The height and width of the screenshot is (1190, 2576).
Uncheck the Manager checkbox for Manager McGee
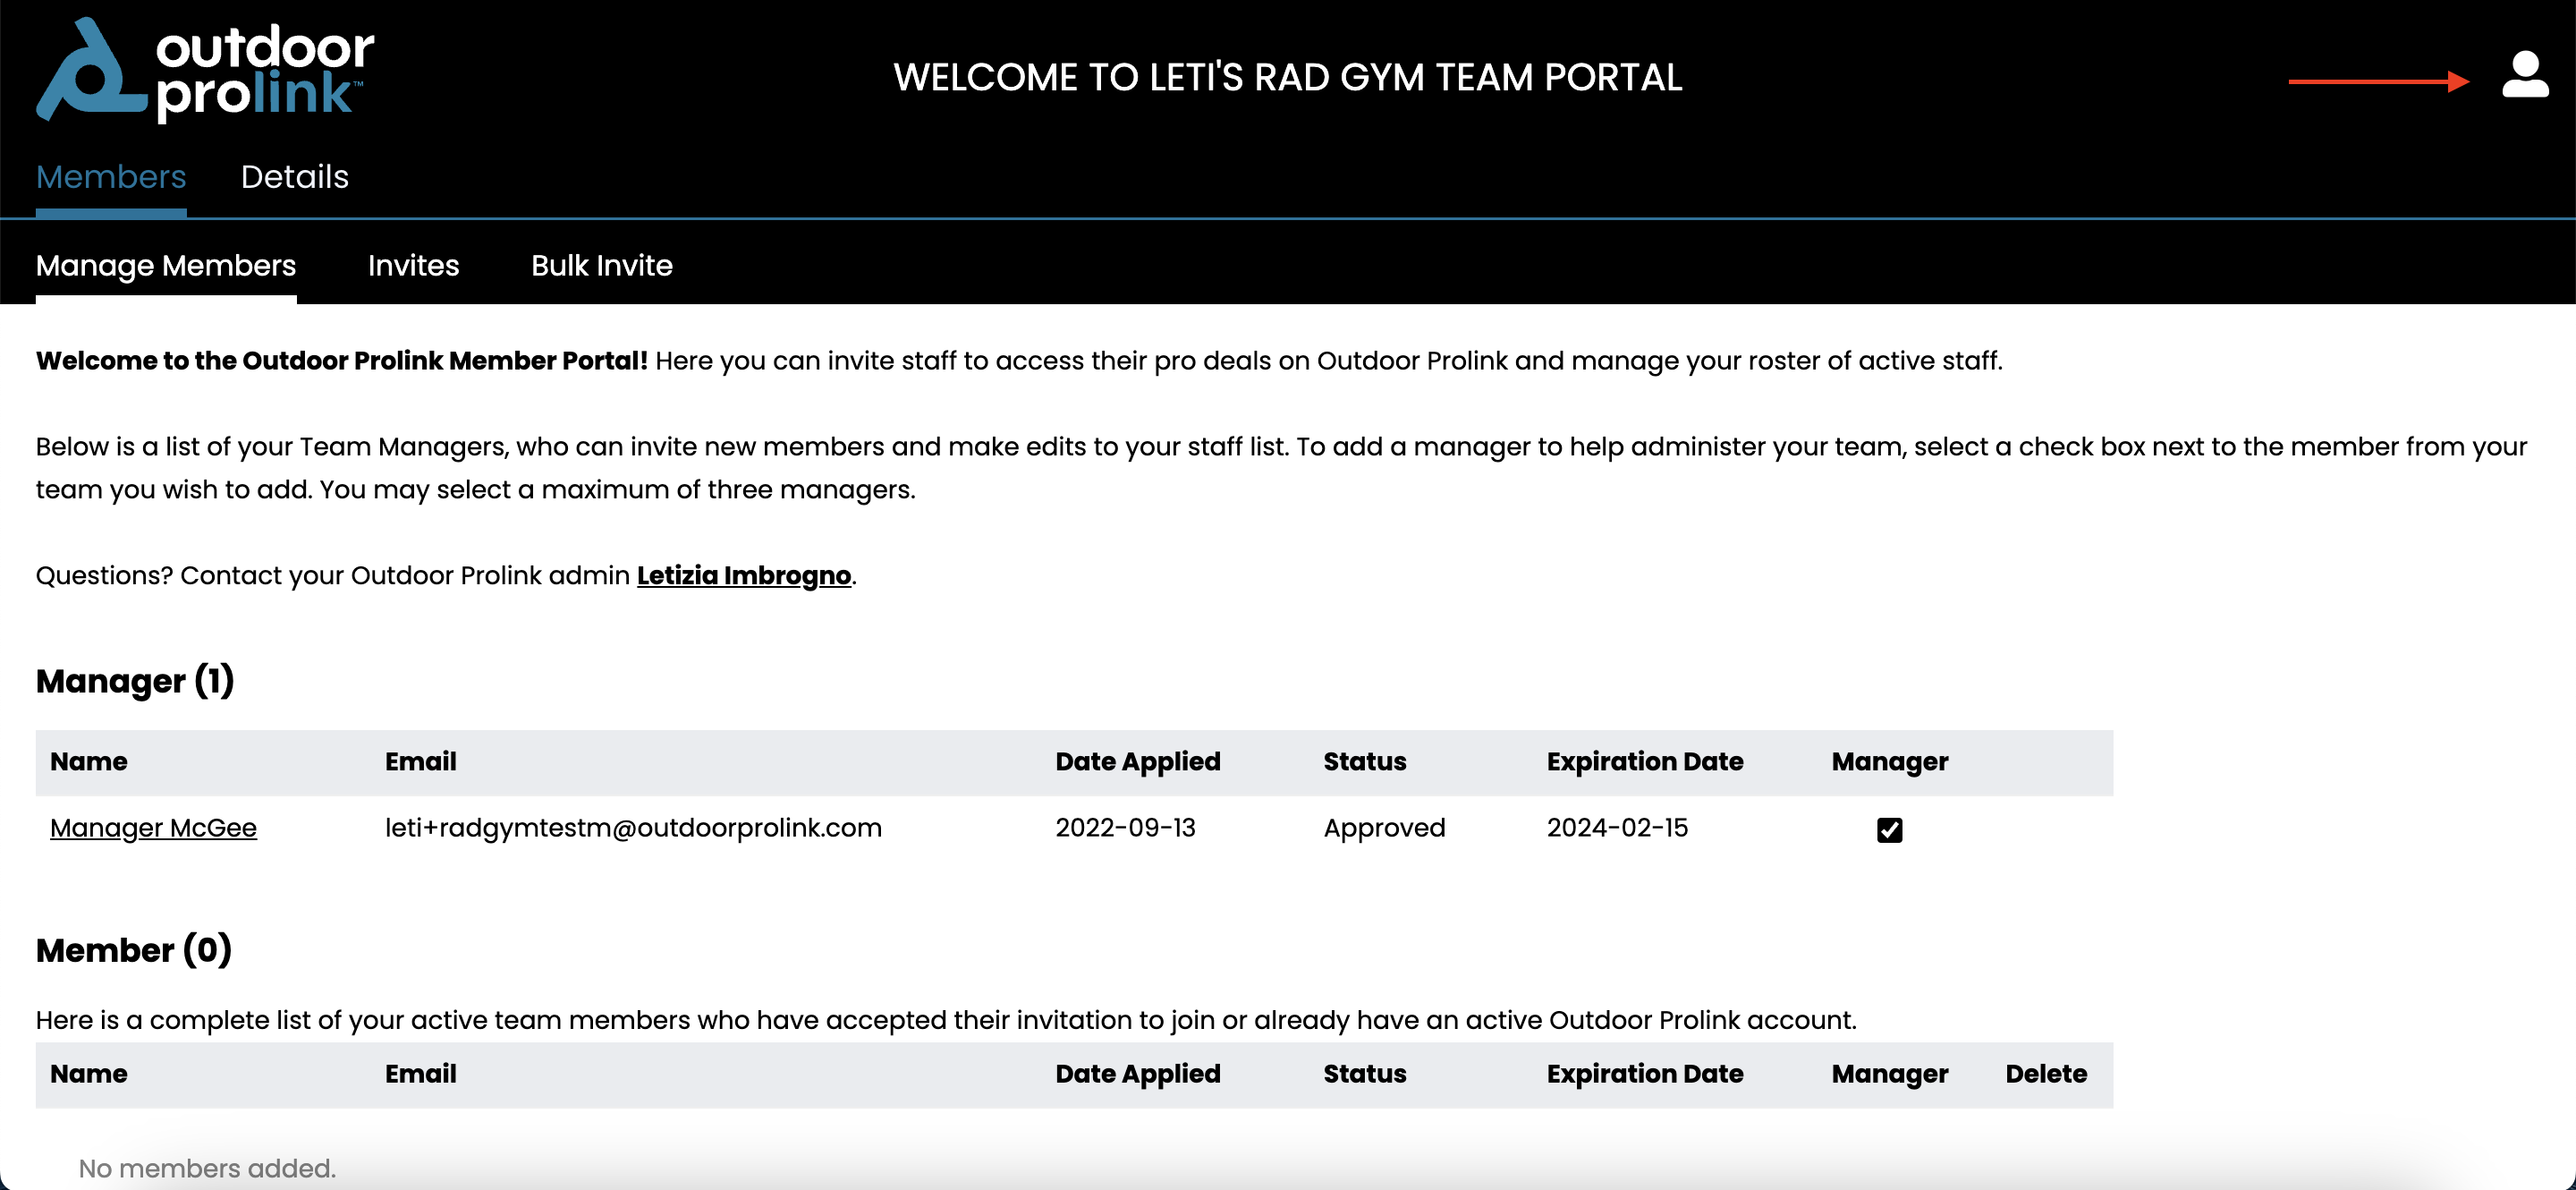(1889, 830)
